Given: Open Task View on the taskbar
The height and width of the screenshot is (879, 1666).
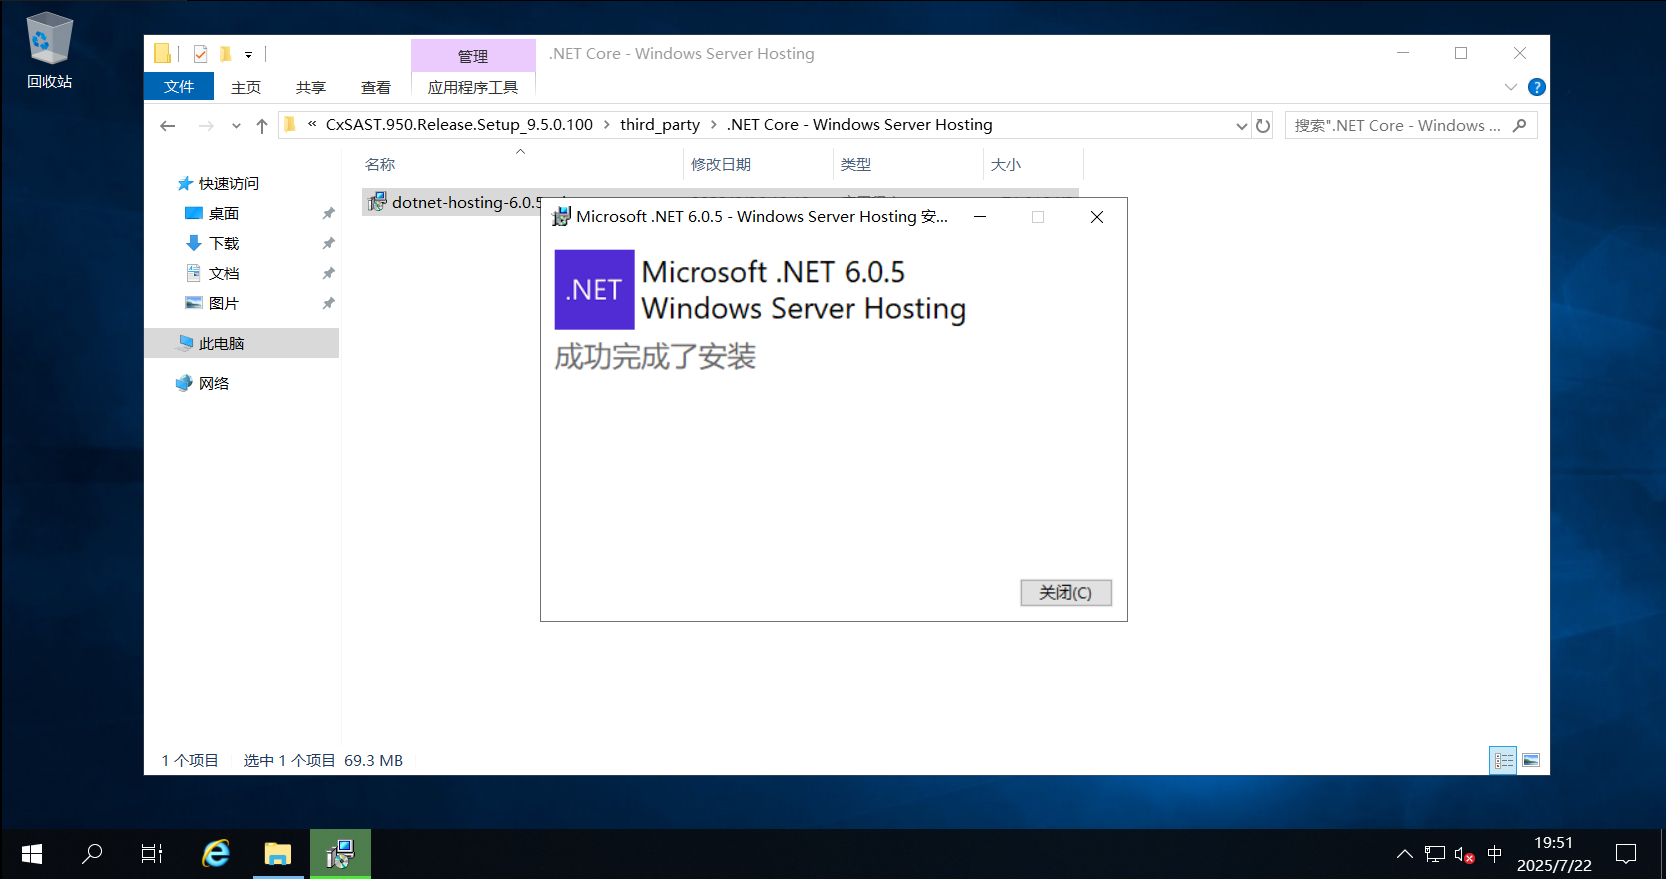Looking at the screenshot, I should [x=152, y=854].
